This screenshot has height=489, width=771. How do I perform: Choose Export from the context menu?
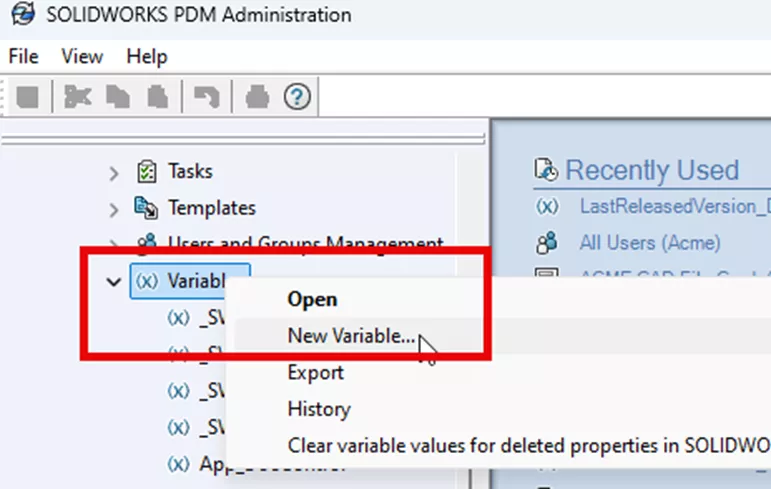click(315, 372)
